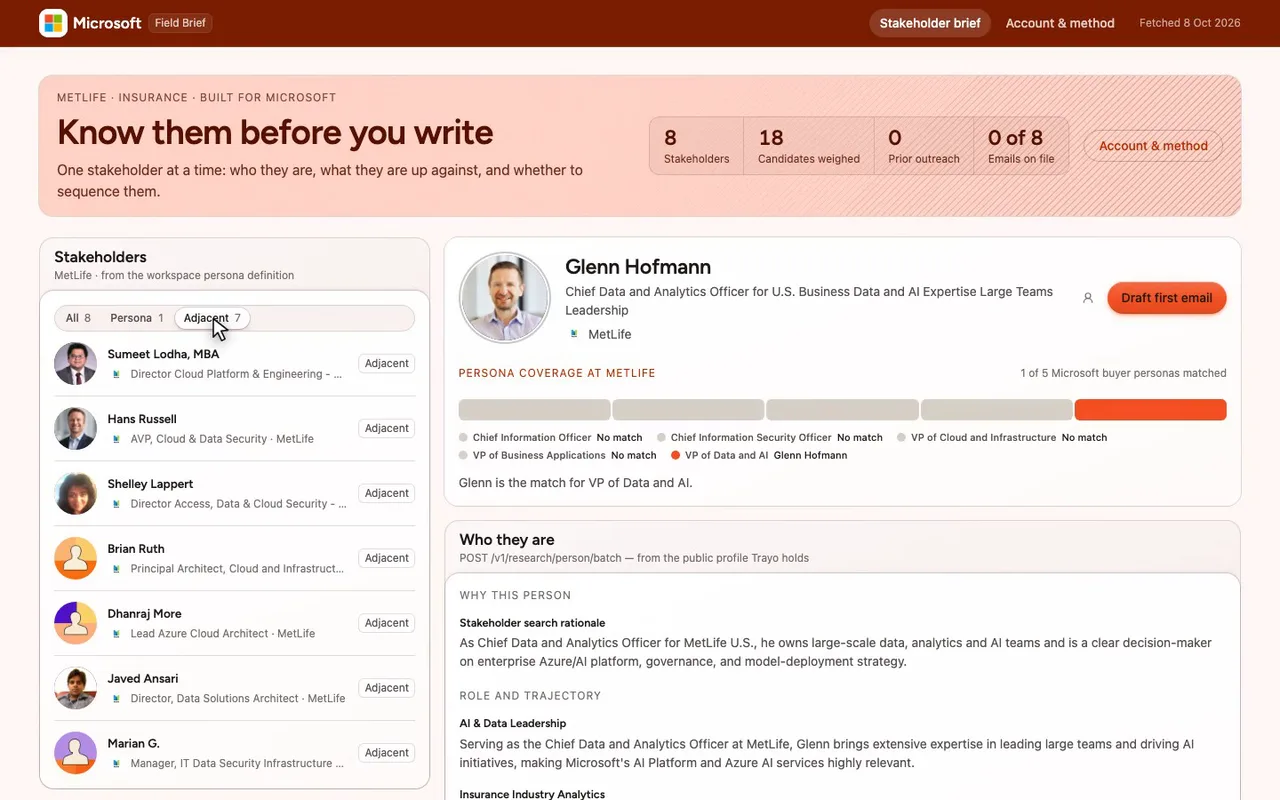Select Dhanraj More's placeholder avatar
This screenshot has width=1280, height=800.
76,624
